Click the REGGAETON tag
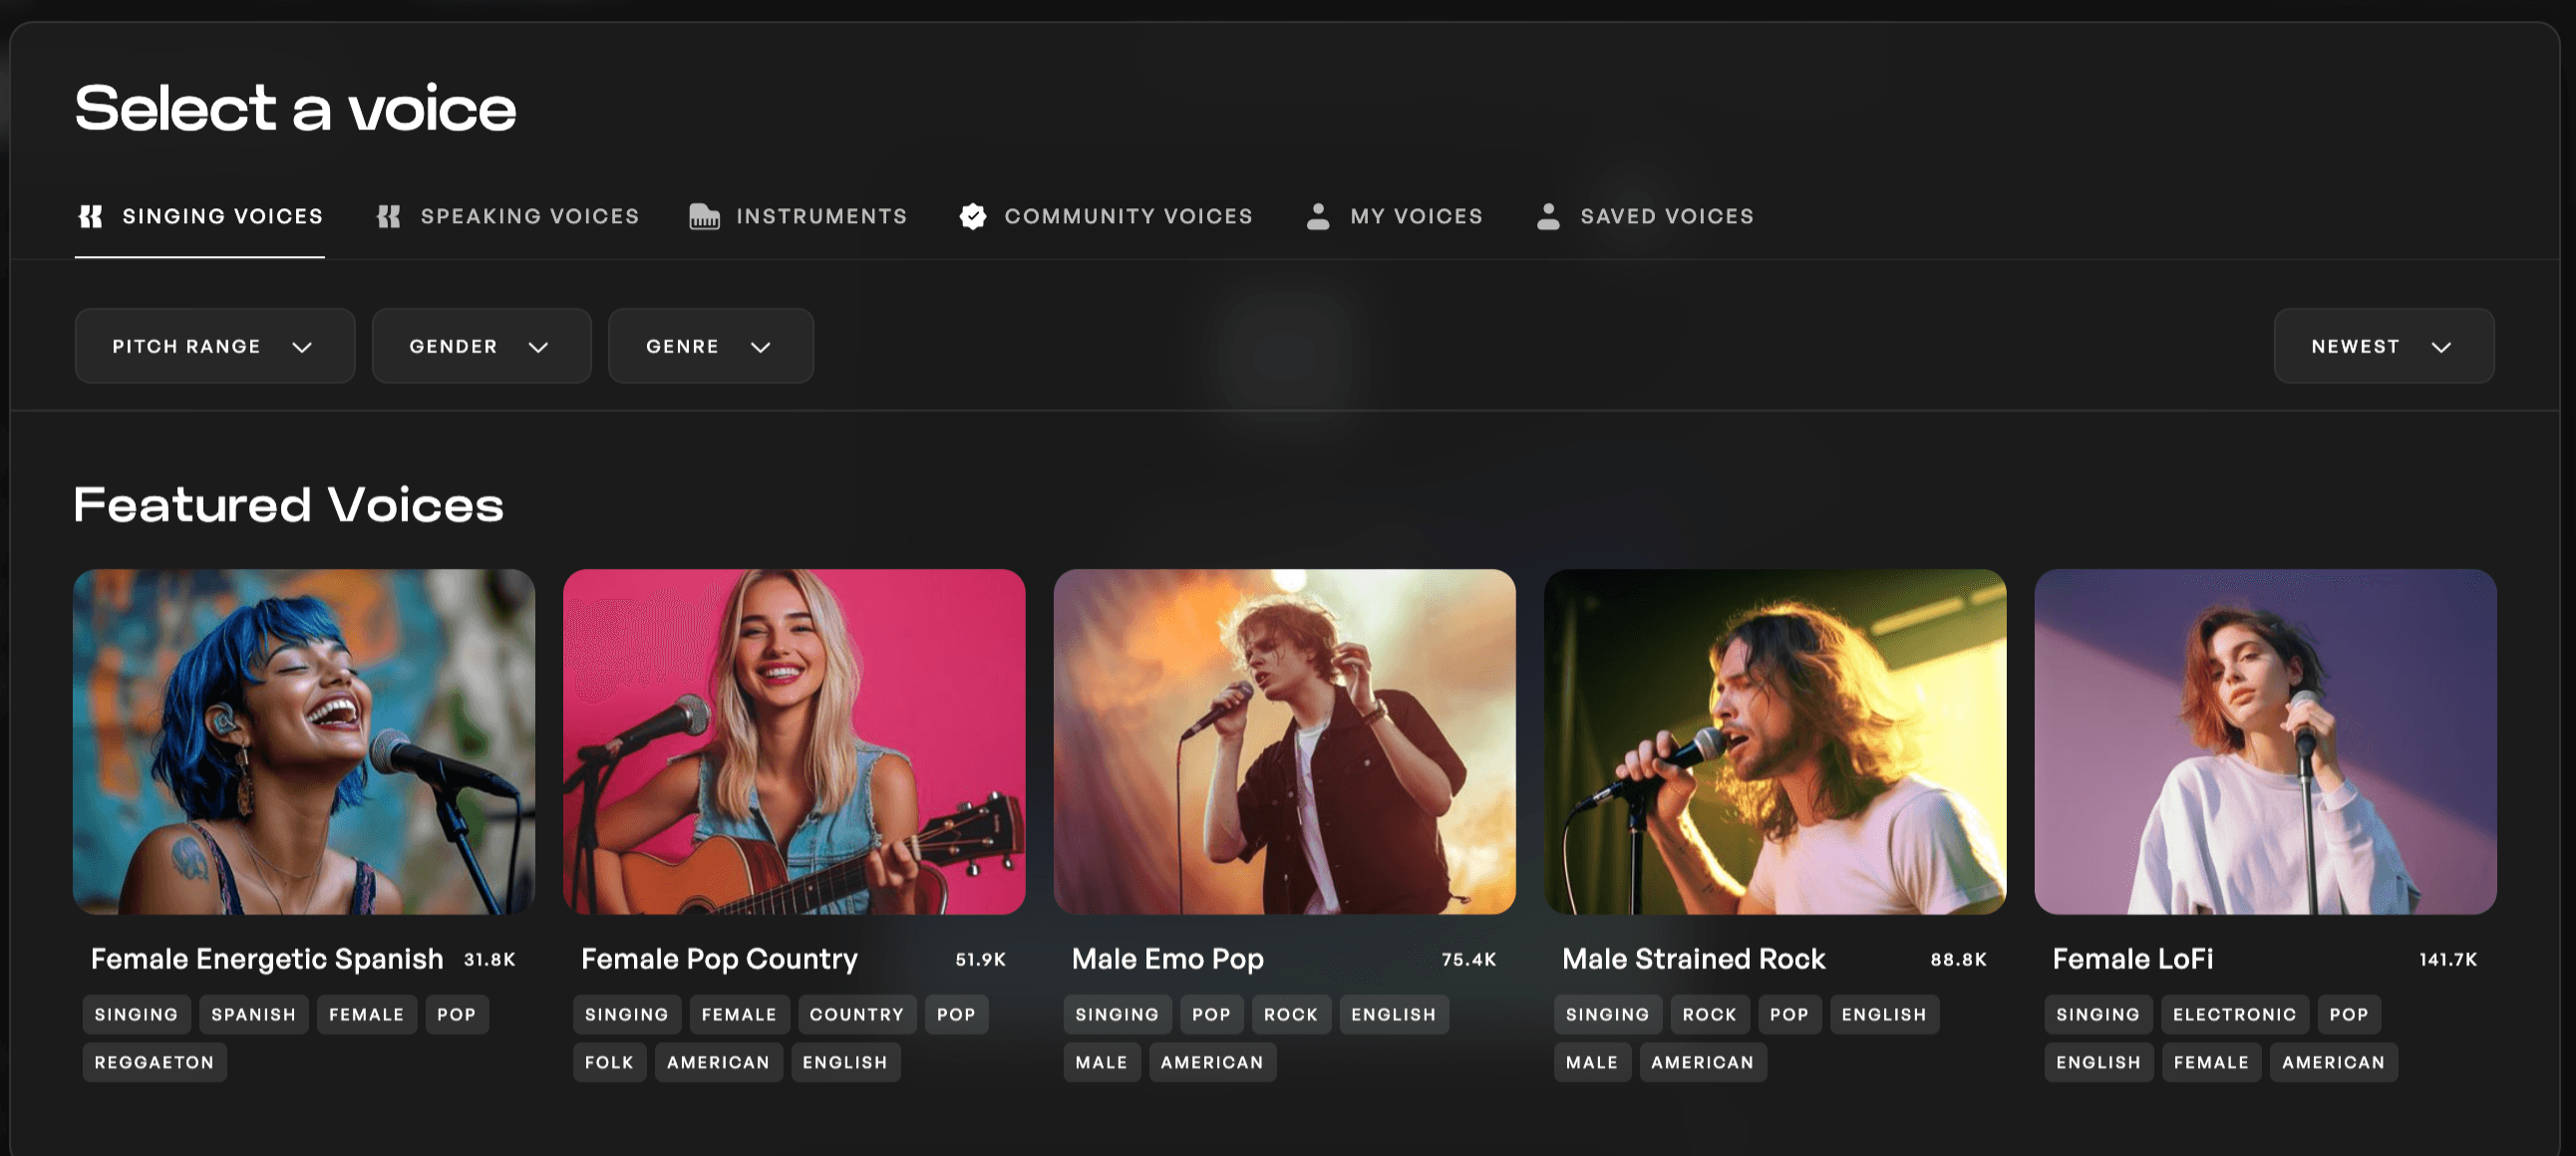This screenshot has width=2576, height=1156. 155,1062
